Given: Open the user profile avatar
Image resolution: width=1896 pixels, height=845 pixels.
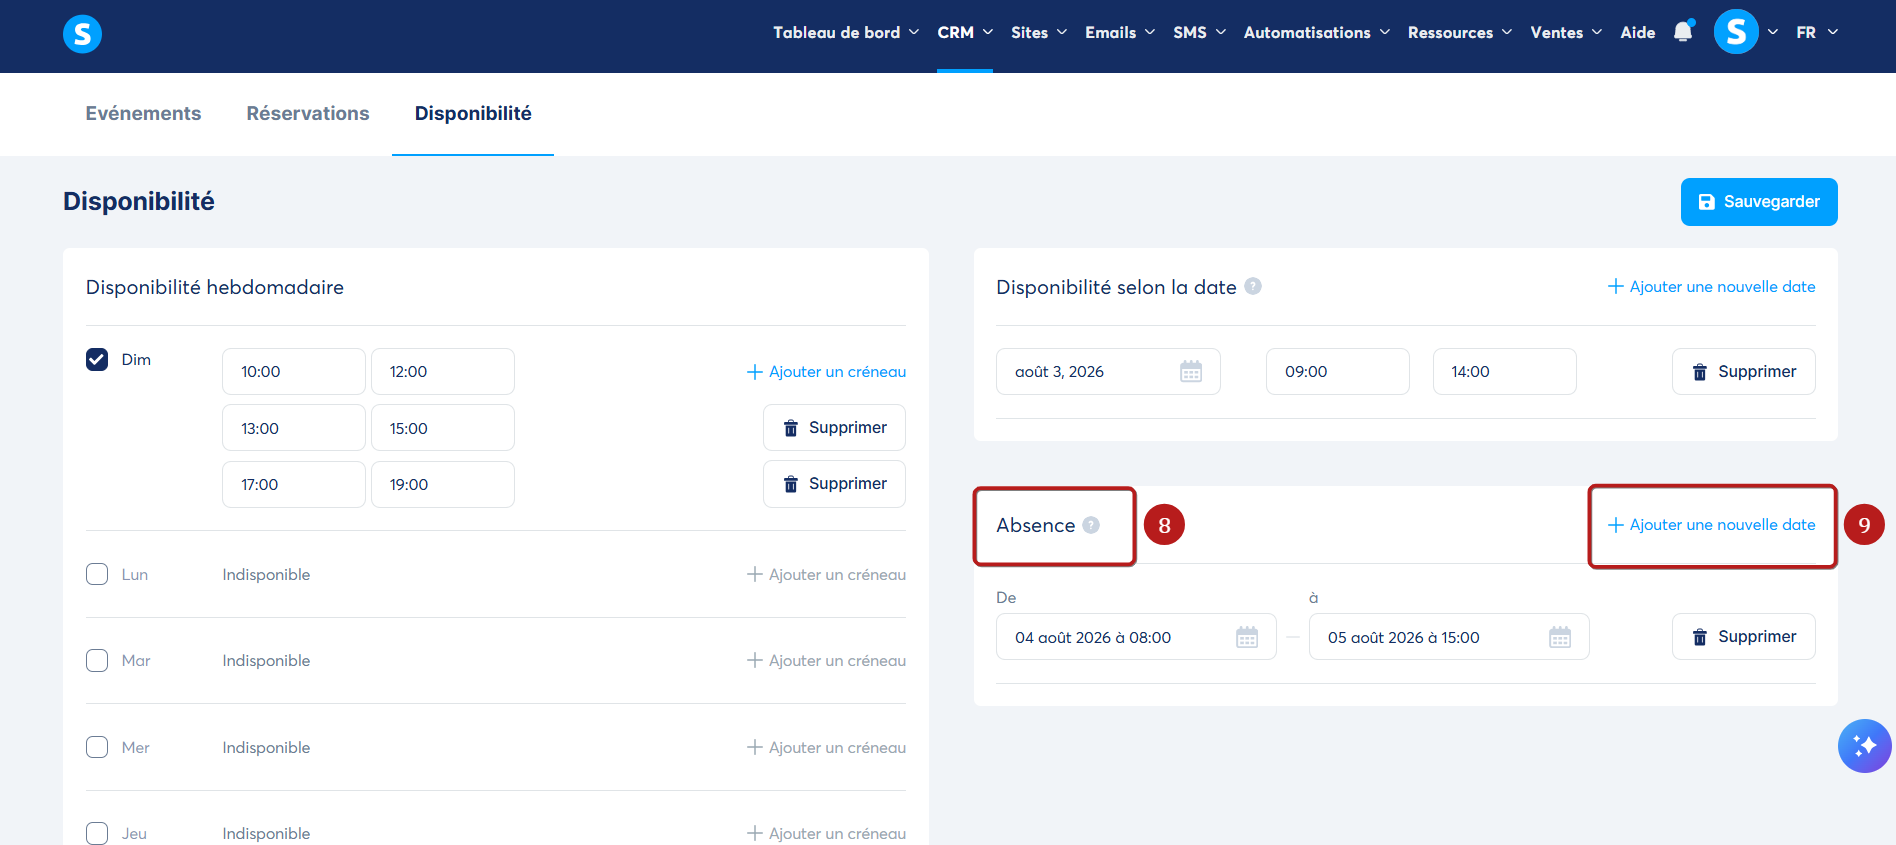Looking at the screenshot, I should (1736, 32).
